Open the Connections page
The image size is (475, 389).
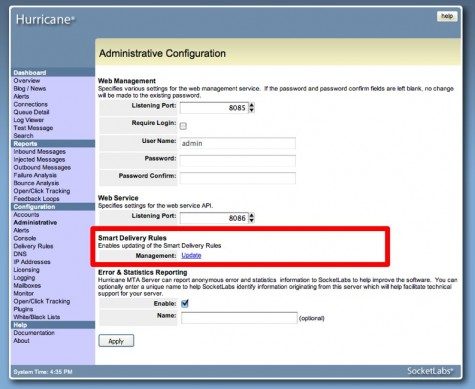(30, 104)
